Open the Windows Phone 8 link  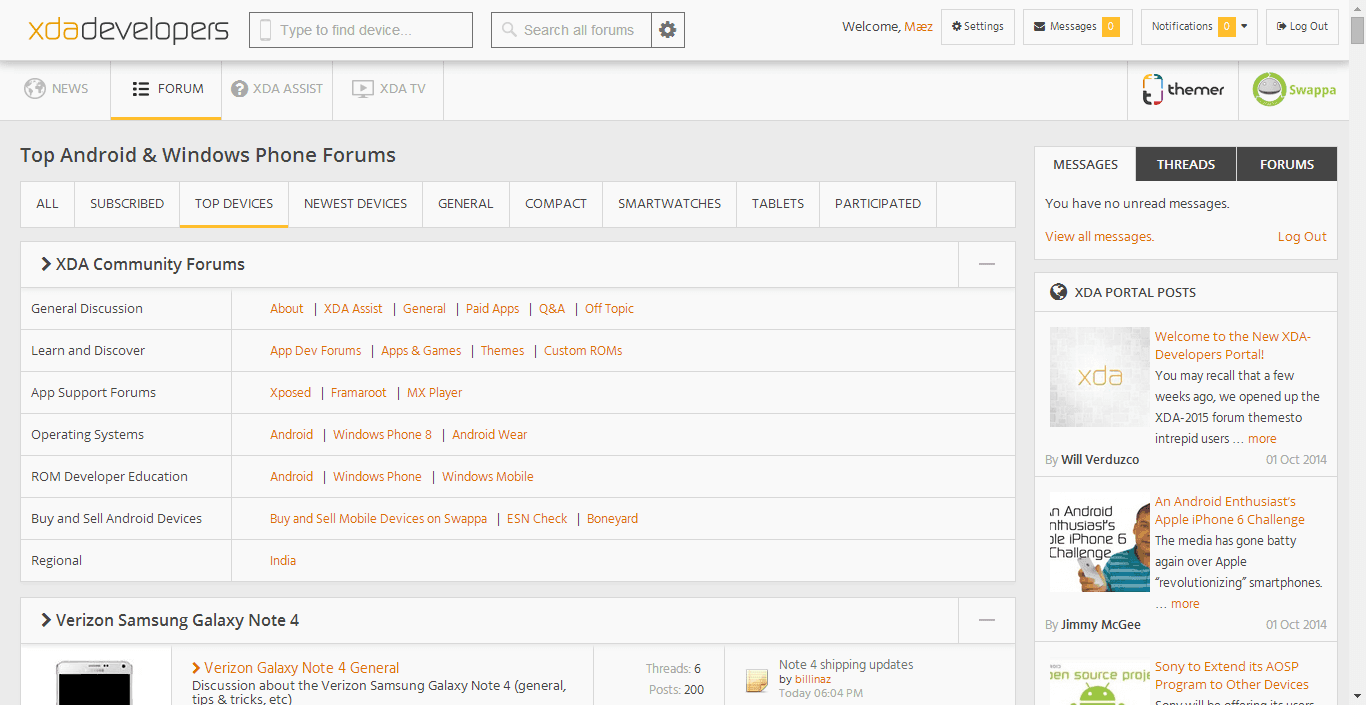click(382, 435)
